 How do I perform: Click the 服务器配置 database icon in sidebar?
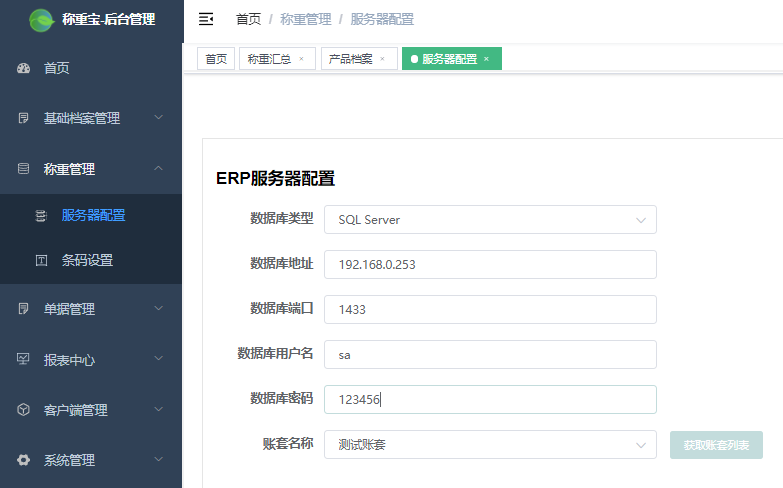(x=41, y=215)
